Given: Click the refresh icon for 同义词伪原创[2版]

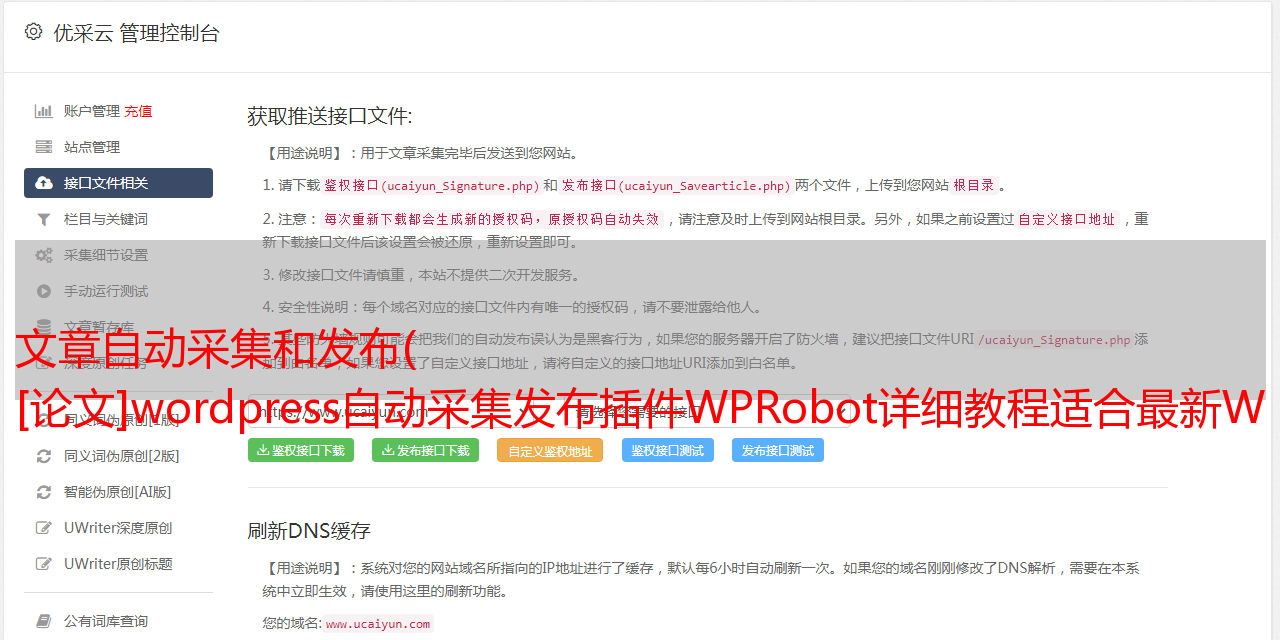Looking at the screenshot, I should [x=44, y=456].
